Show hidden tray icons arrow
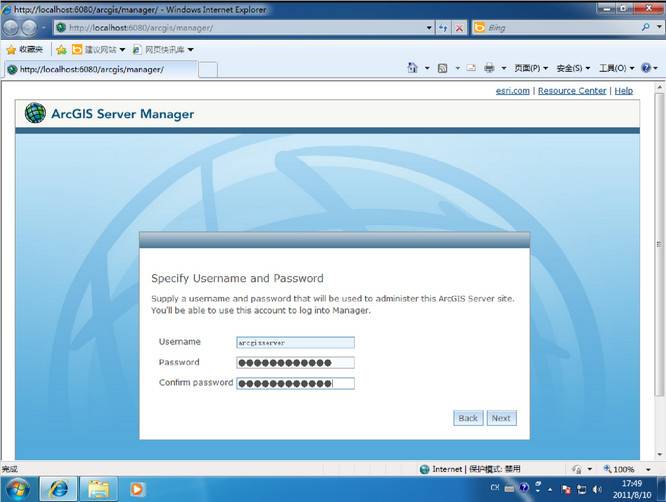 point(550,490)
